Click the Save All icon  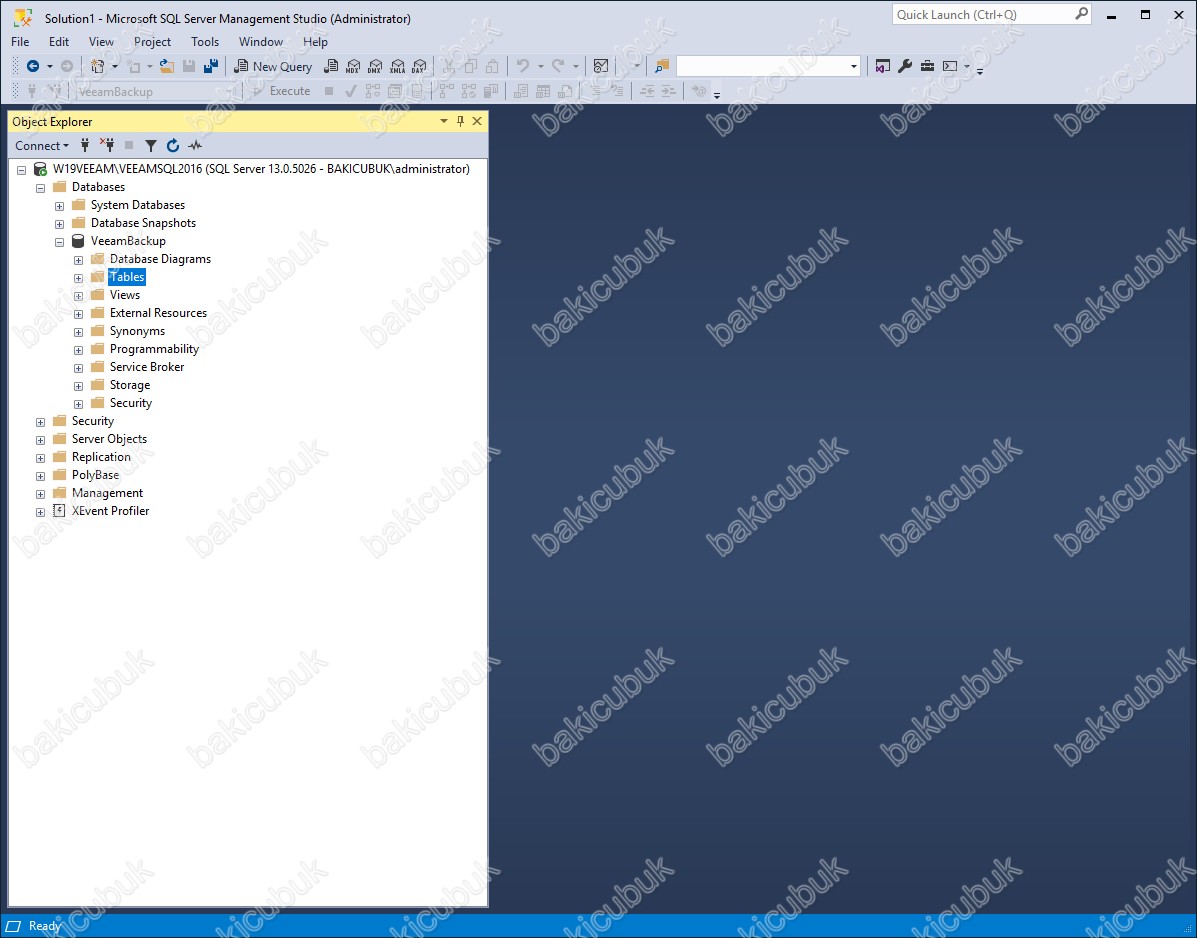(x=211, y=66)
